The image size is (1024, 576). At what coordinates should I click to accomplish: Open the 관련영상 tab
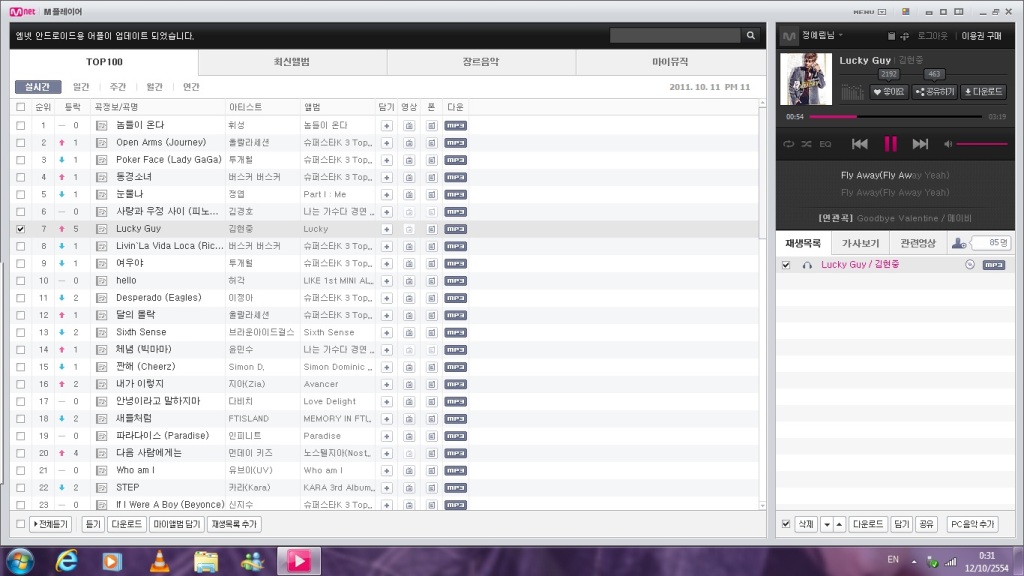(x=918, y=243)
